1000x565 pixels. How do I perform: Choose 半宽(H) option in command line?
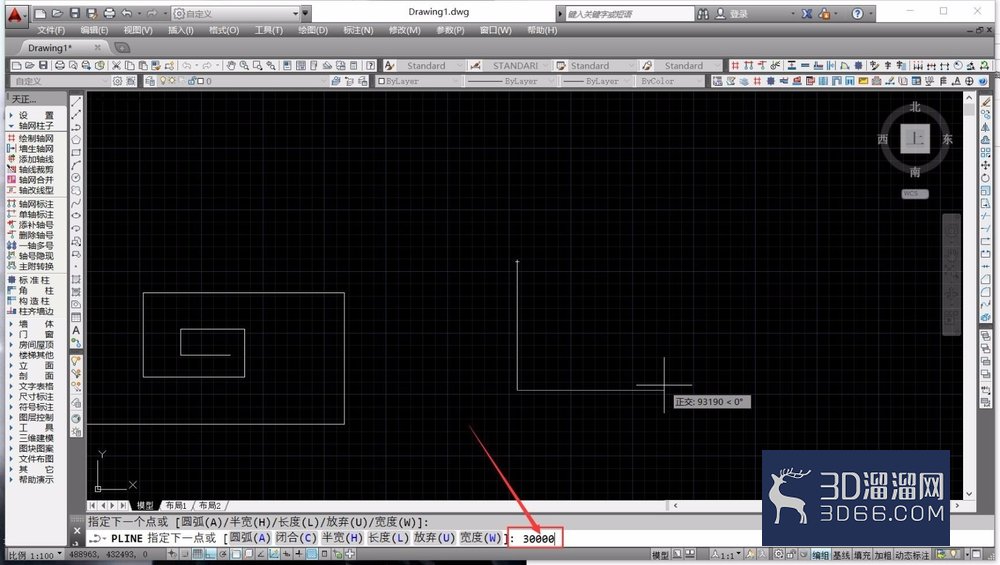tap(342, 538)
